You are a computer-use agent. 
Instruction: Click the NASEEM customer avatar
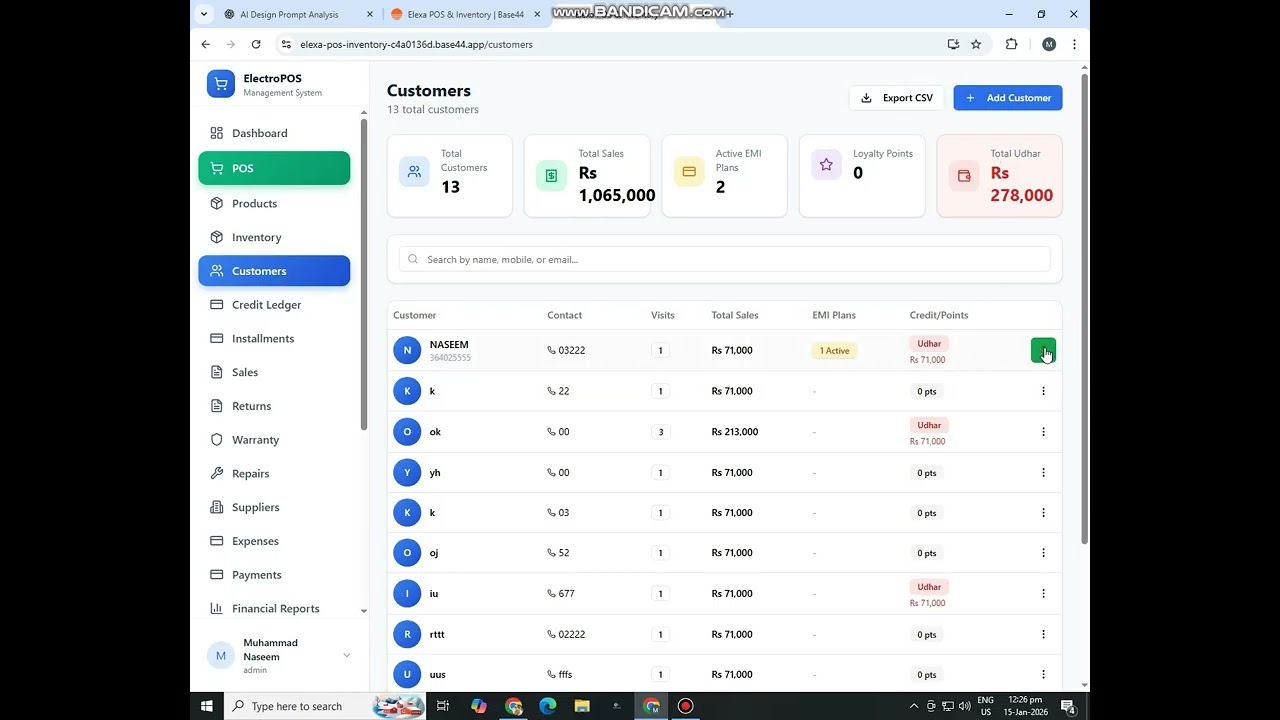pyautogui.click(x=407, y=350)
